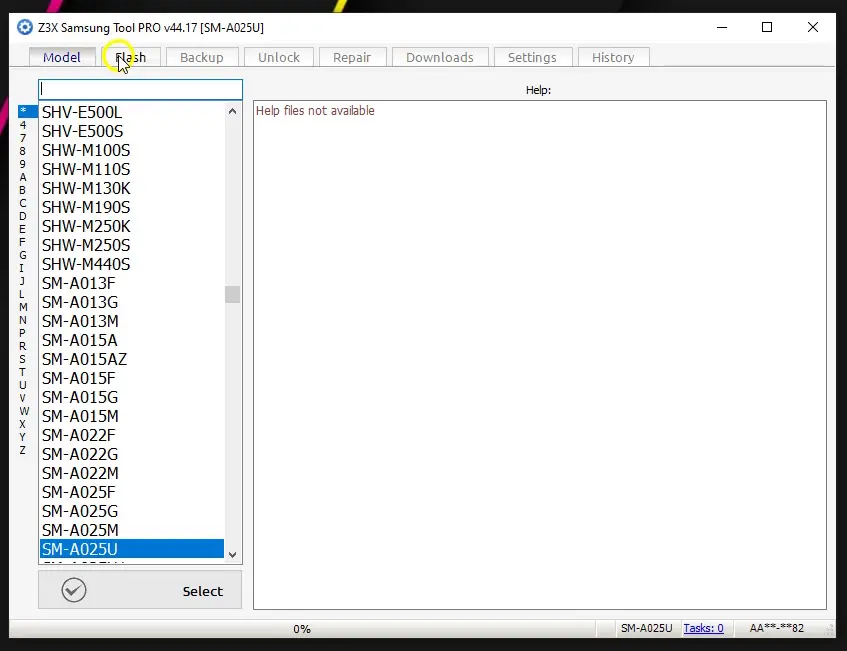Switch to the Flash tab
This screenshot has width=847, height=651.
[x=130, y=57]
